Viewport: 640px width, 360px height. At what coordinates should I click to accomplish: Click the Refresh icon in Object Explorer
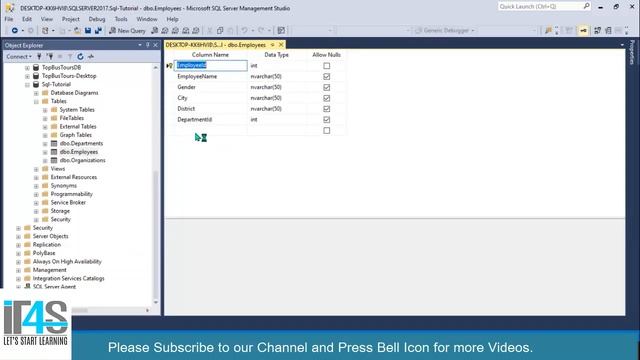[80, 57]
